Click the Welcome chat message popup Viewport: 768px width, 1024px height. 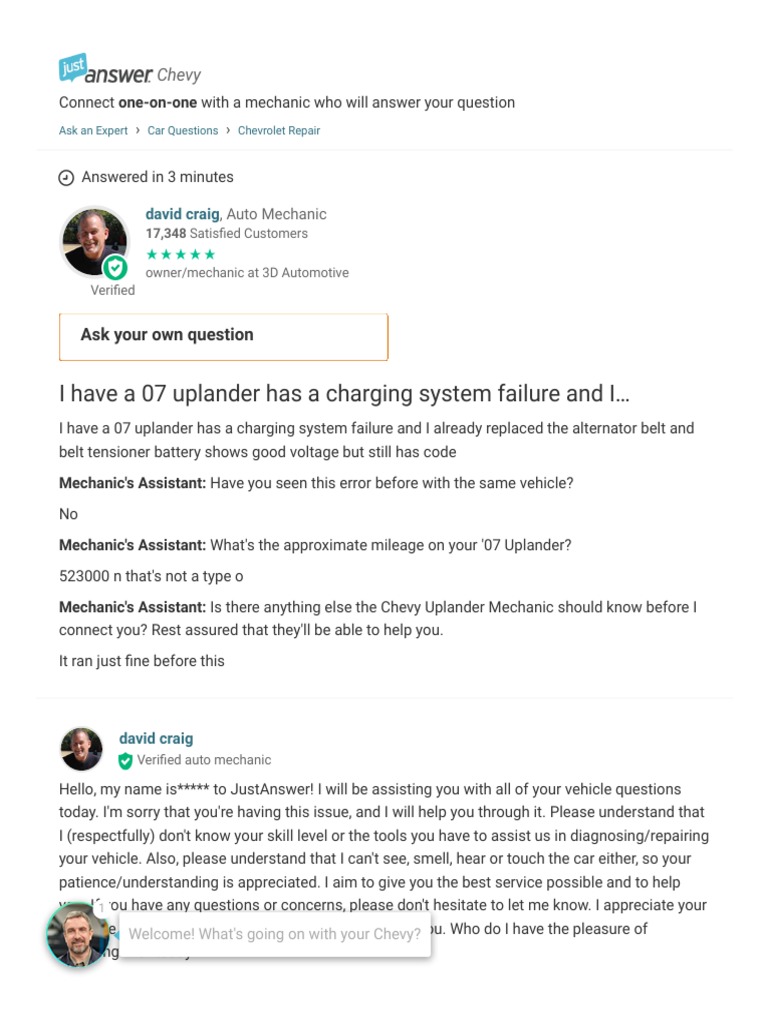(274, 935)
